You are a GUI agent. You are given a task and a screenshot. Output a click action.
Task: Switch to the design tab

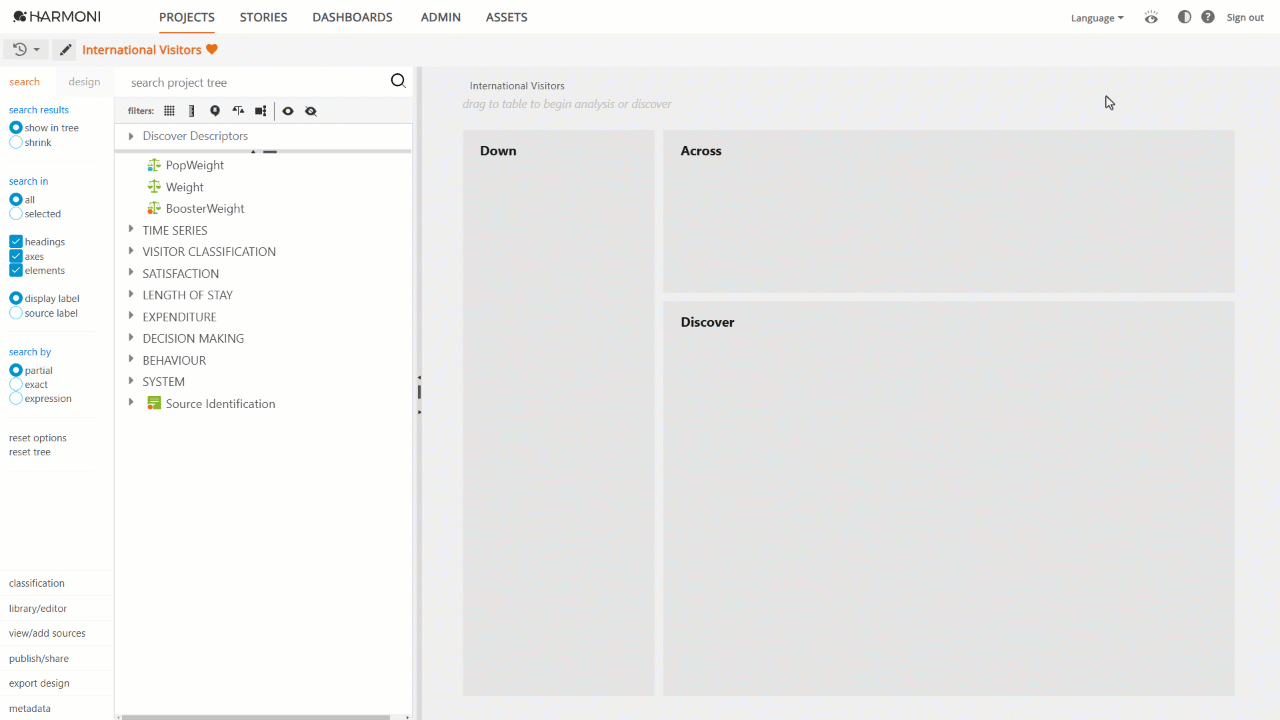[x=84, y=82]
